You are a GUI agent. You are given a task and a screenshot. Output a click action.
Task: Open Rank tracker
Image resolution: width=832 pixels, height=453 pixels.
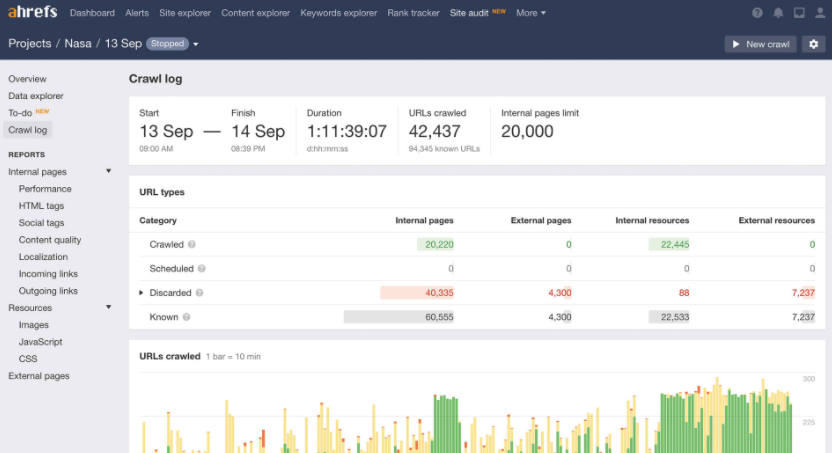coord(413,13)
